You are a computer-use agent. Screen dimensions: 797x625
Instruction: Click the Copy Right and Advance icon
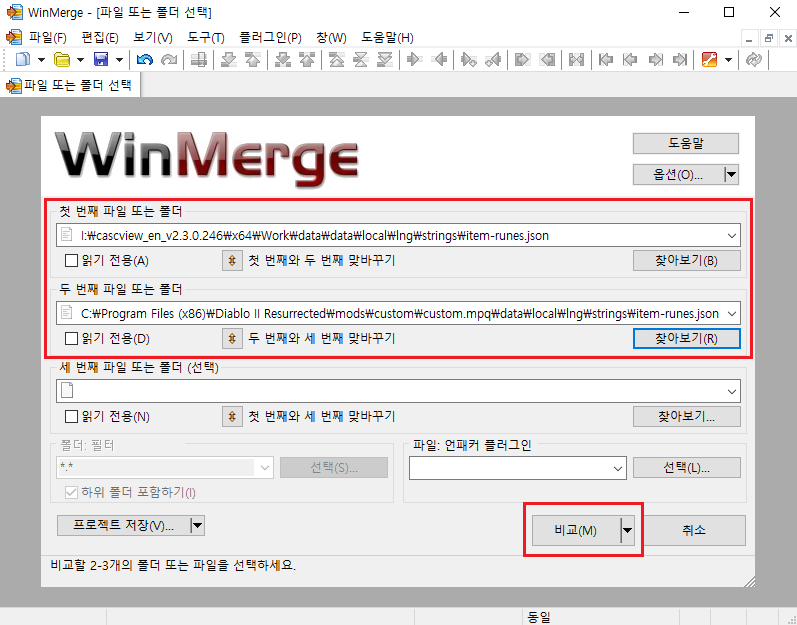[x=468, y=60]
